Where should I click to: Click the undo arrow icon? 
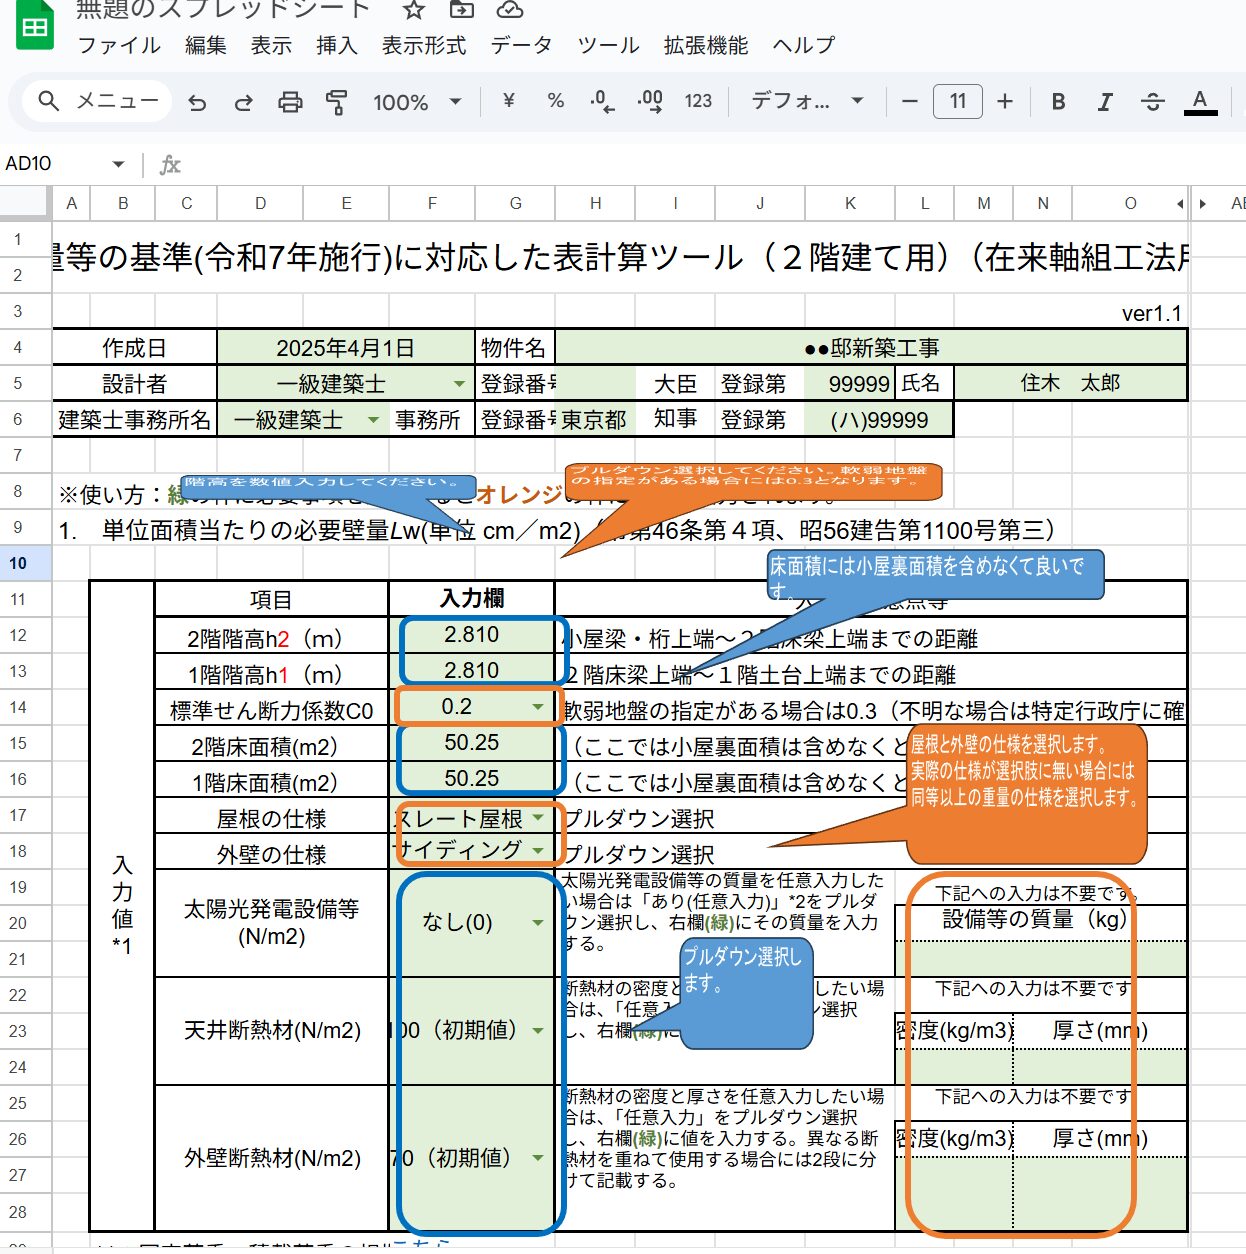point(197,101)
